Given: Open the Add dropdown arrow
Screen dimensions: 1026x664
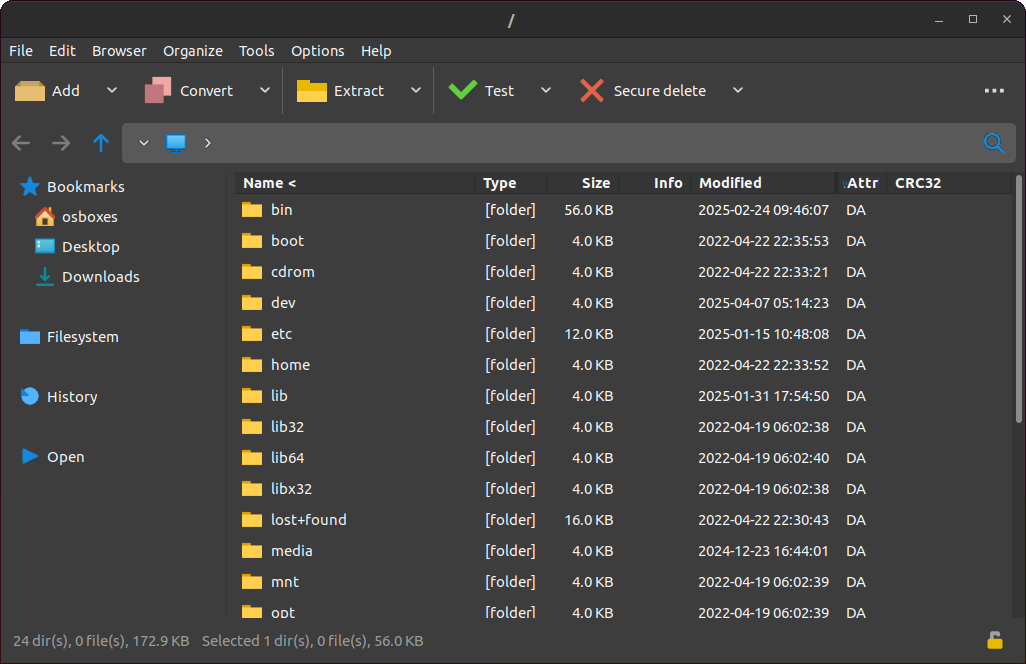Looking at the screenshot, I should [x=112, y=90].
